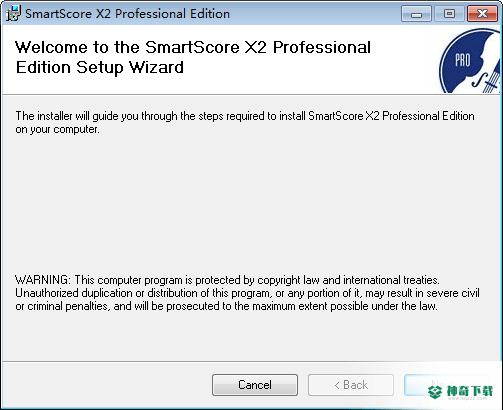
Task: Click 'The installer will guide you' paragraph
Action: (x=245, y=122)
